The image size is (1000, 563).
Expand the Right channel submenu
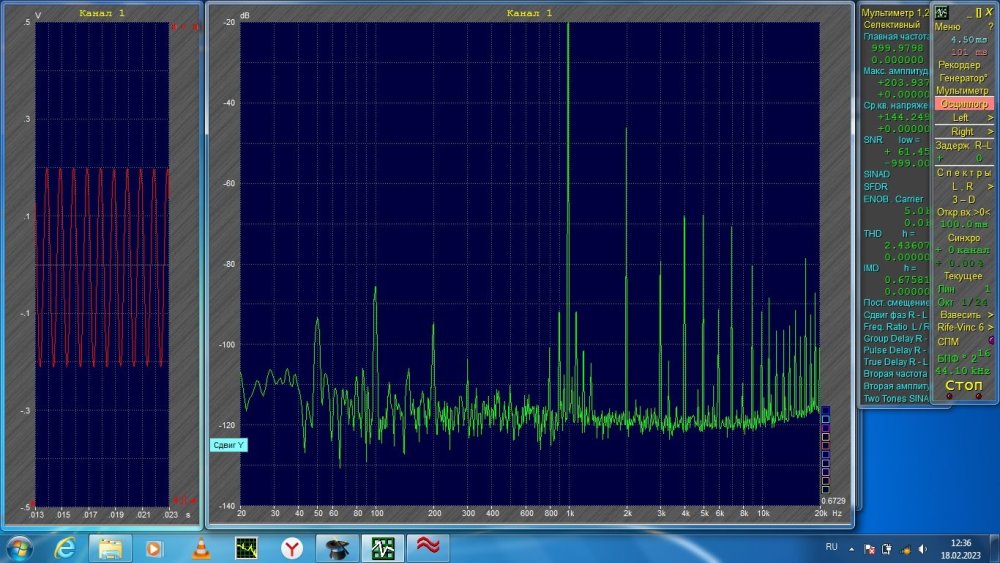tap(964, 131)
